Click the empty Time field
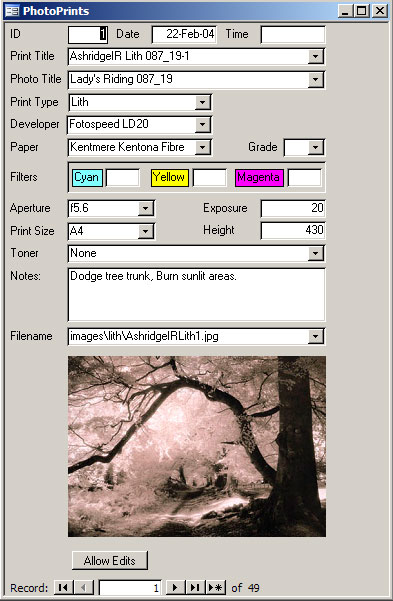The image size is (393, 601). tap(293, 34)
